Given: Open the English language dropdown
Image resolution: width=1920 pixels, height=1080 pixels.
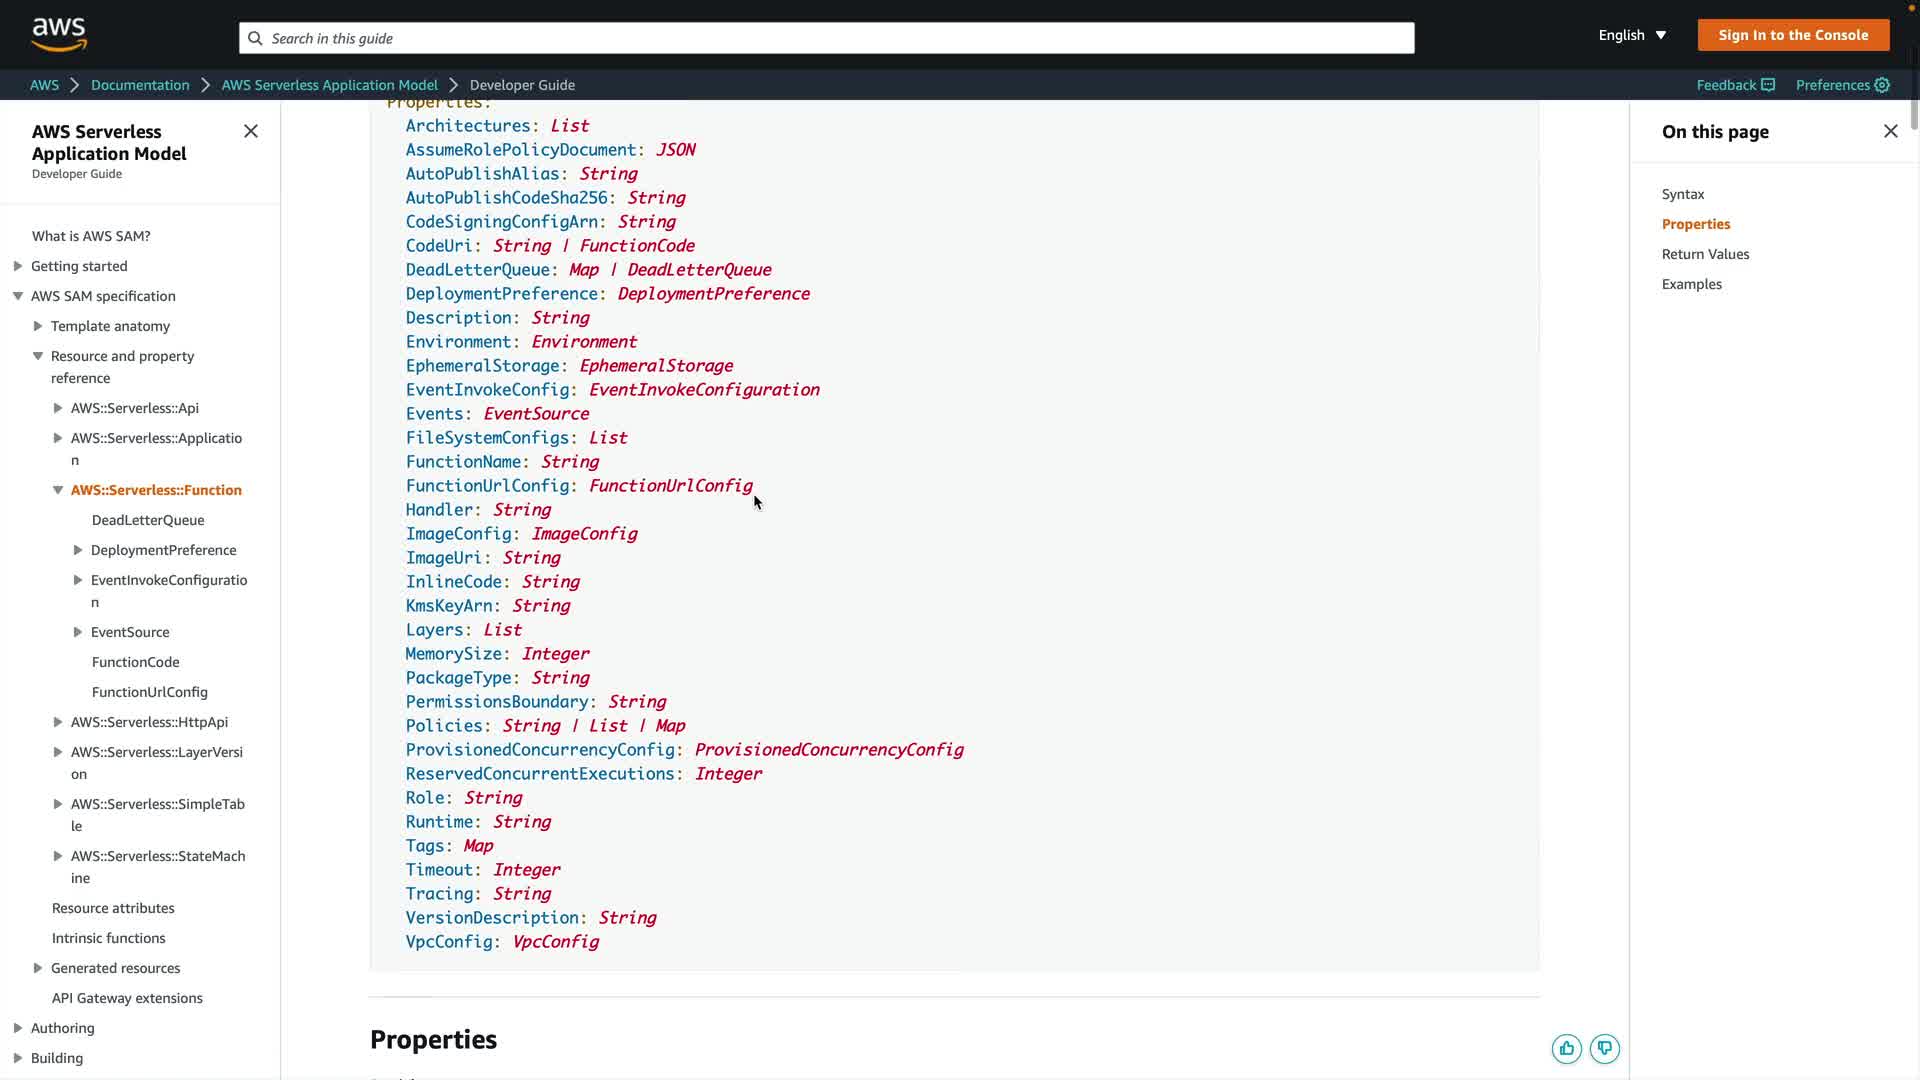Looking at the screenshot, I should [1631, 35].
